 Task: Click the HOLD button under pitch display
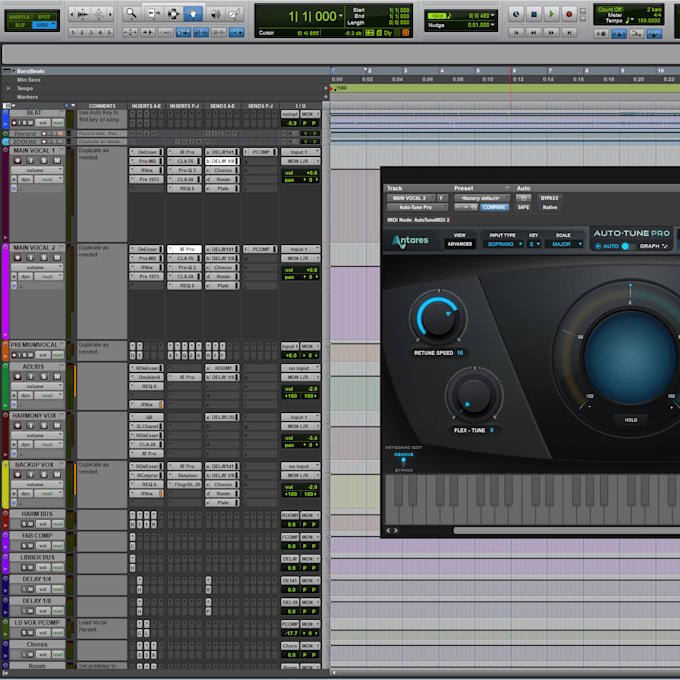[631, 420]
